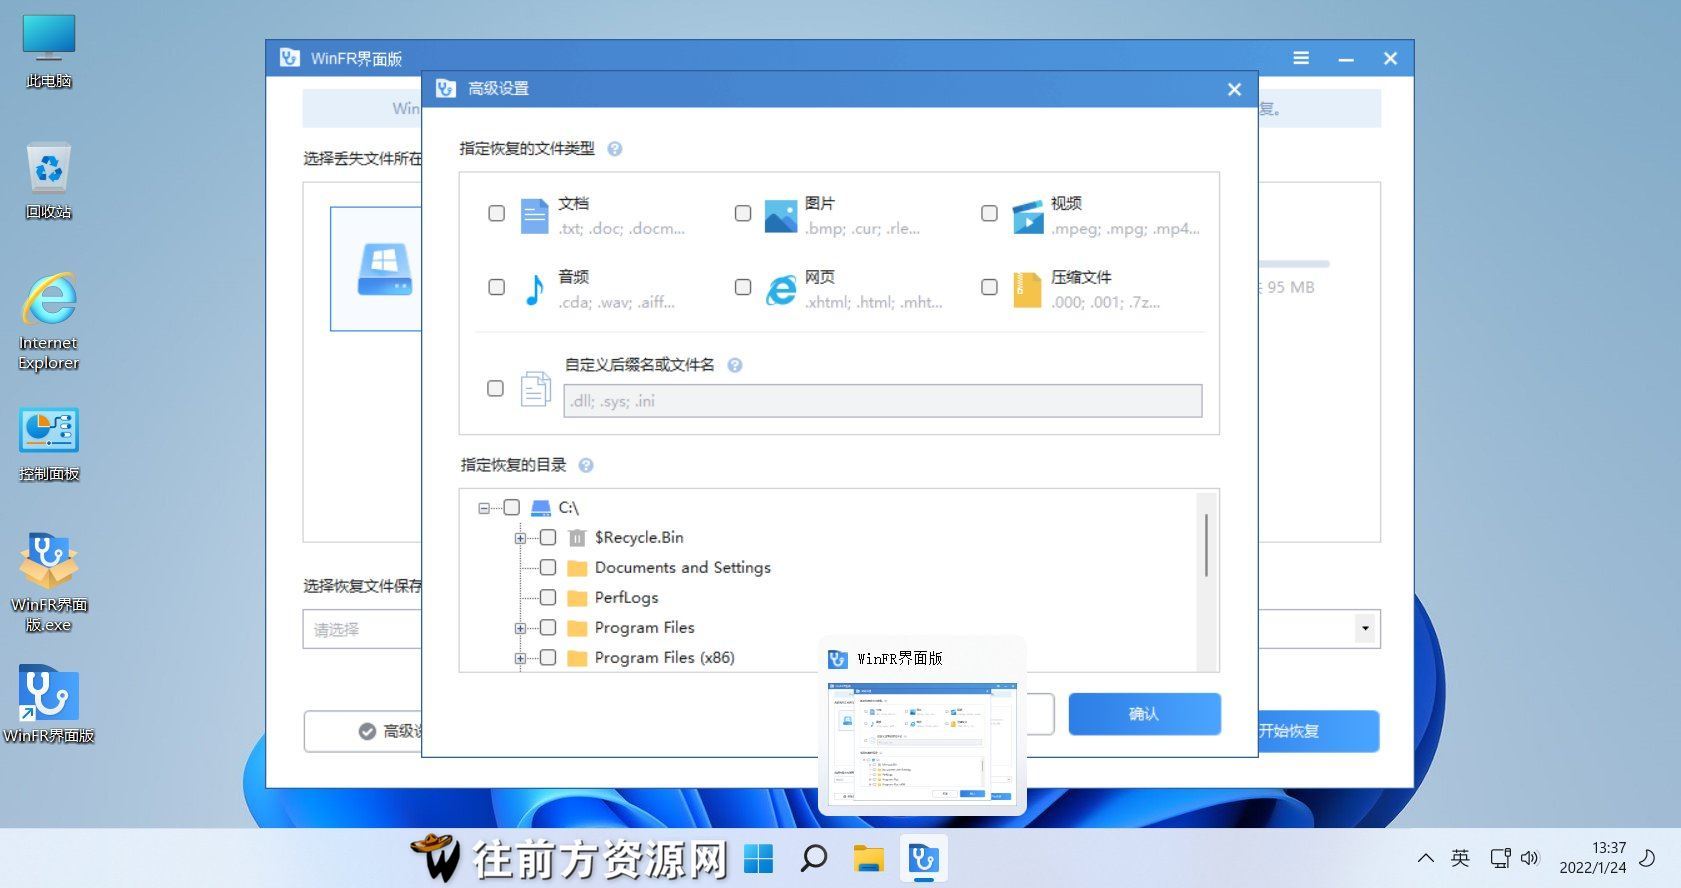The image size is (1681, 888).
Task: Check the Documents and Settings checkbox
Action: click(548, 568)
